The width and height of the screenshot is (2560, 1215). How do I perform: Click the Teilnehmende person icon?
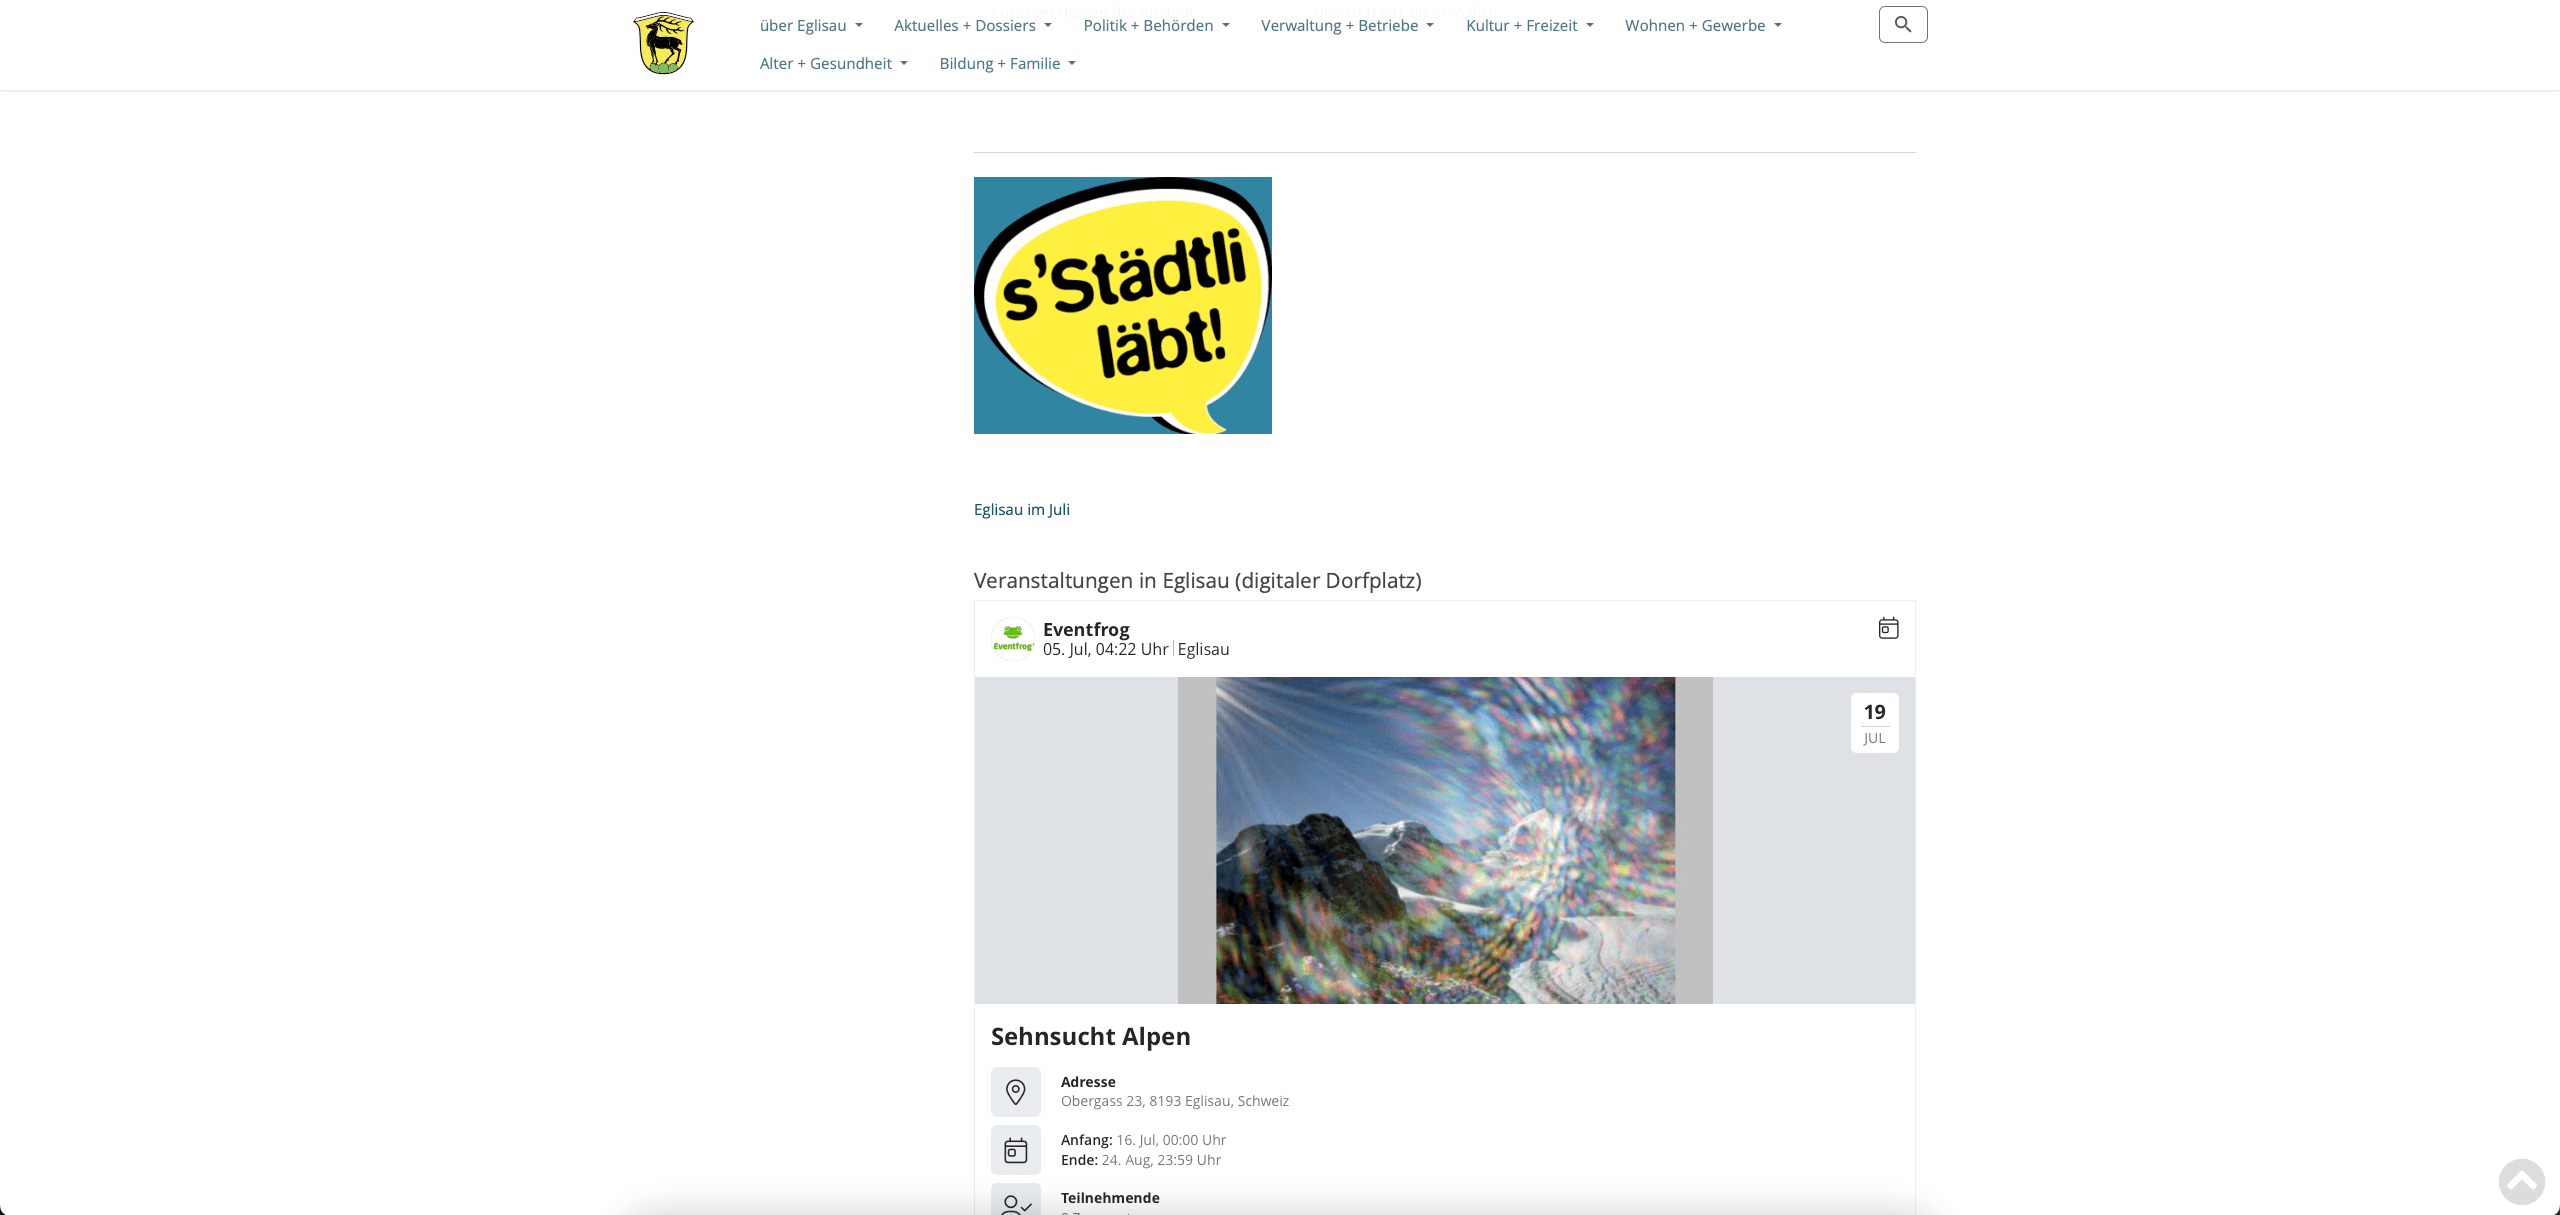click(x=1016, y=1201)
